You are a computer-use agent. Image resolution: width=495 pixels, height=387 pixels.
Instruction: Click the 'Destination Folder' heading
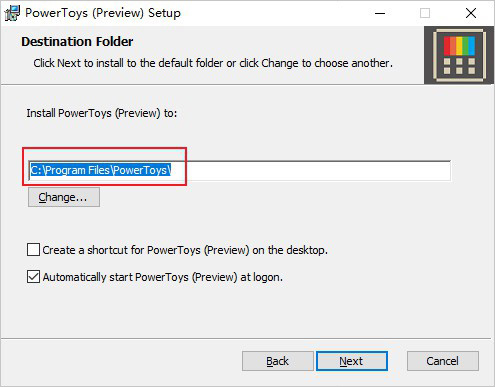coord(77,42)
